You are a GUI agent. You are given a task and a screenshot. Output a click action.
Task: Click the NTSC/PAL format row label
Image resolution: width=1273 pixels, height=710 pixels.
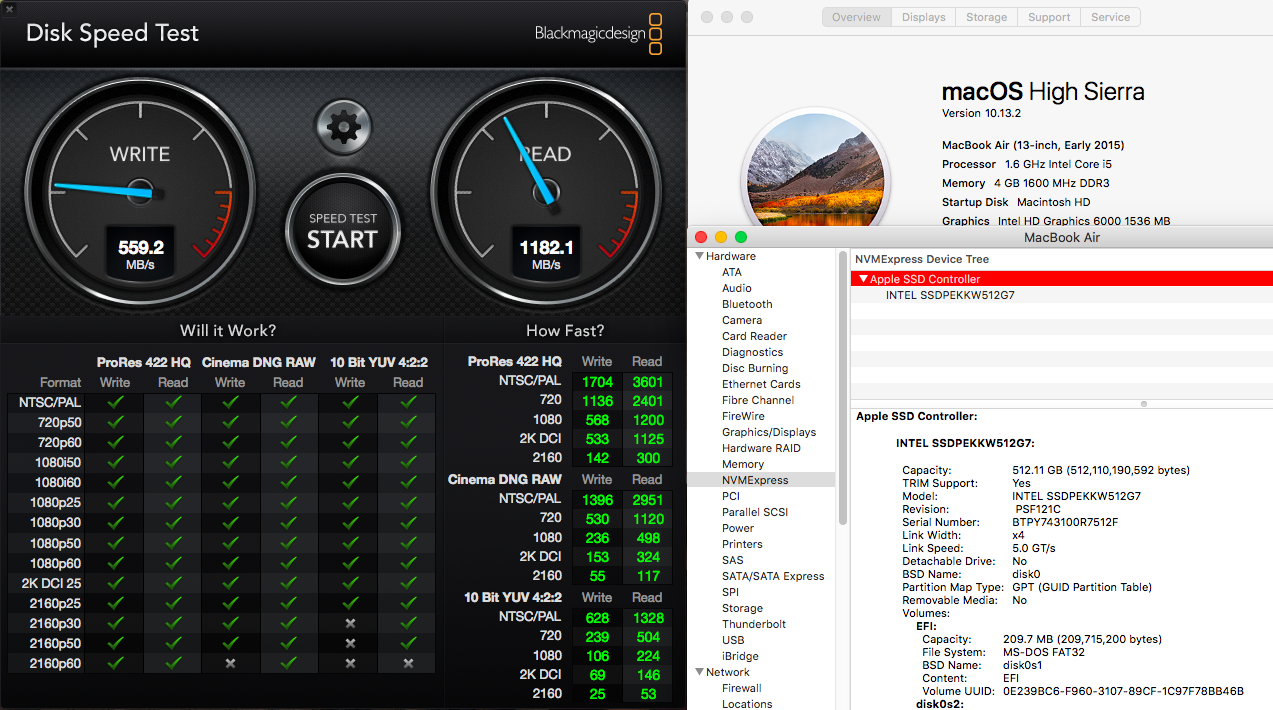pos(50,402)
